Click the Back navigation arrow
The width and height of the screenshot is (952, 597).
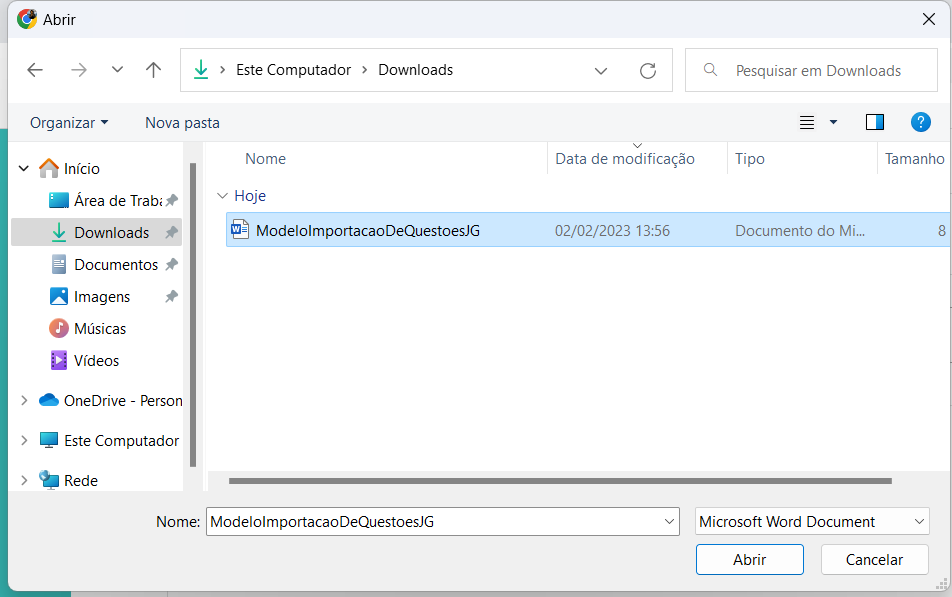point(35,70)
